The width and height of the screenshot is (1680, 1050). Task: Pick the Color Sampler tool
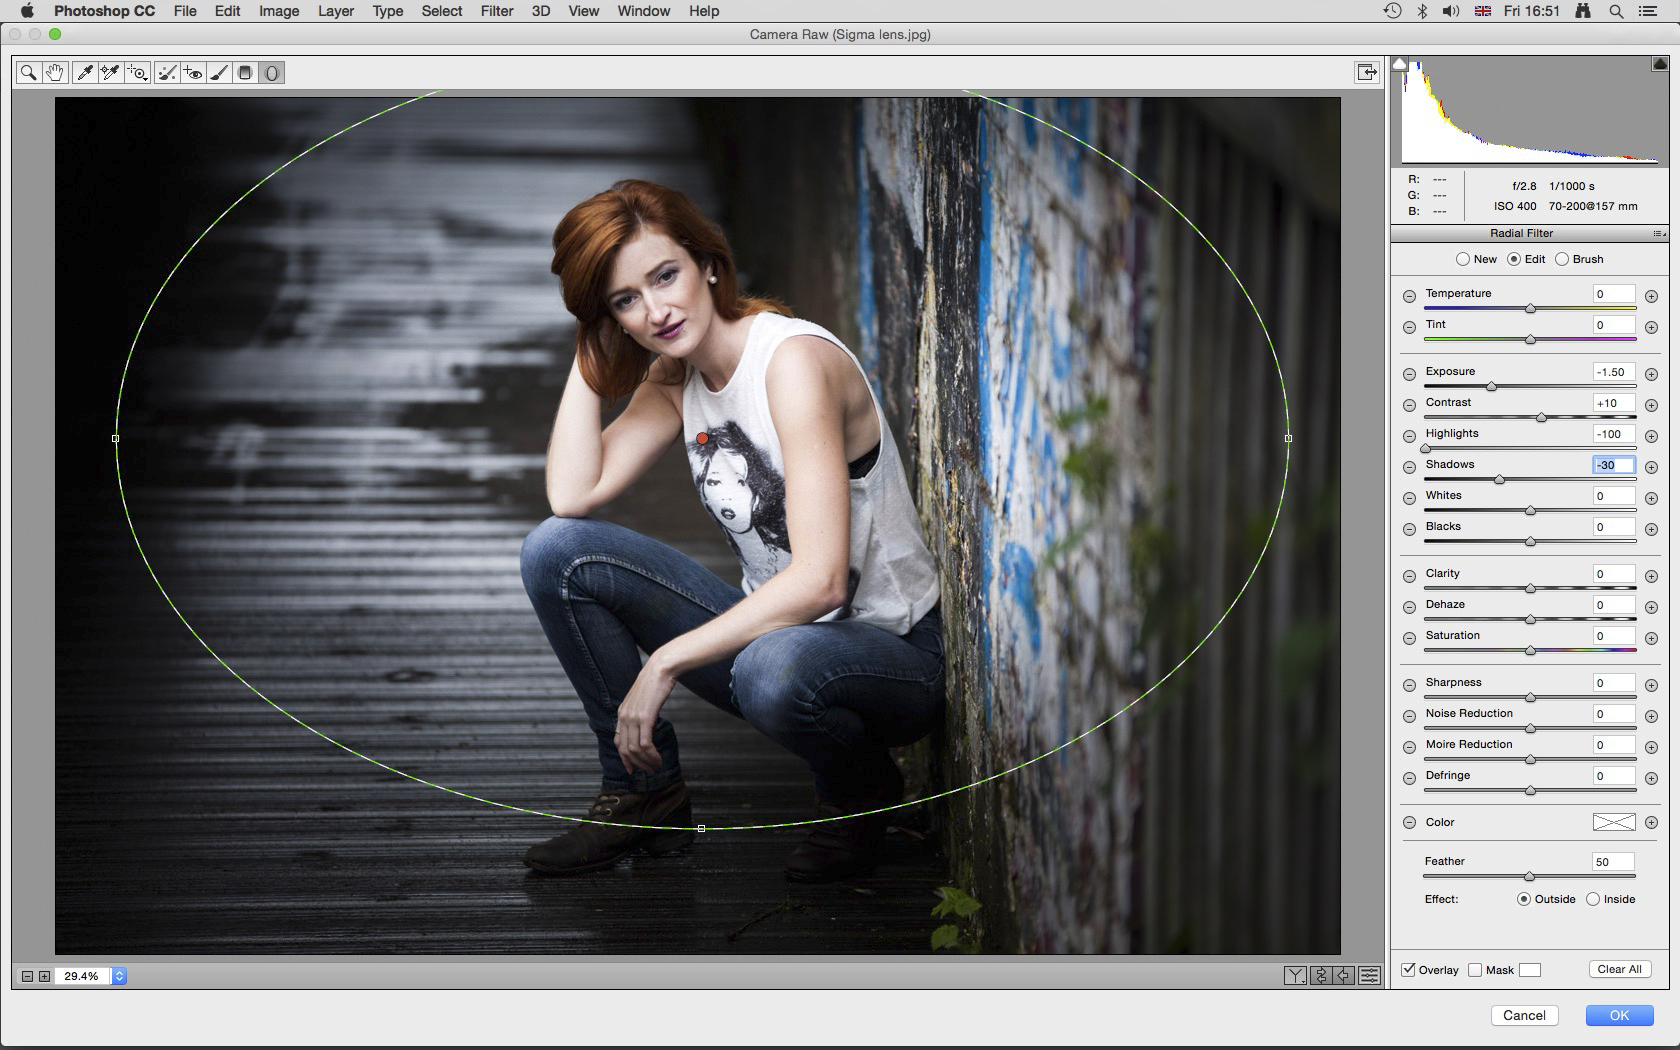click(x=110, y=73)
